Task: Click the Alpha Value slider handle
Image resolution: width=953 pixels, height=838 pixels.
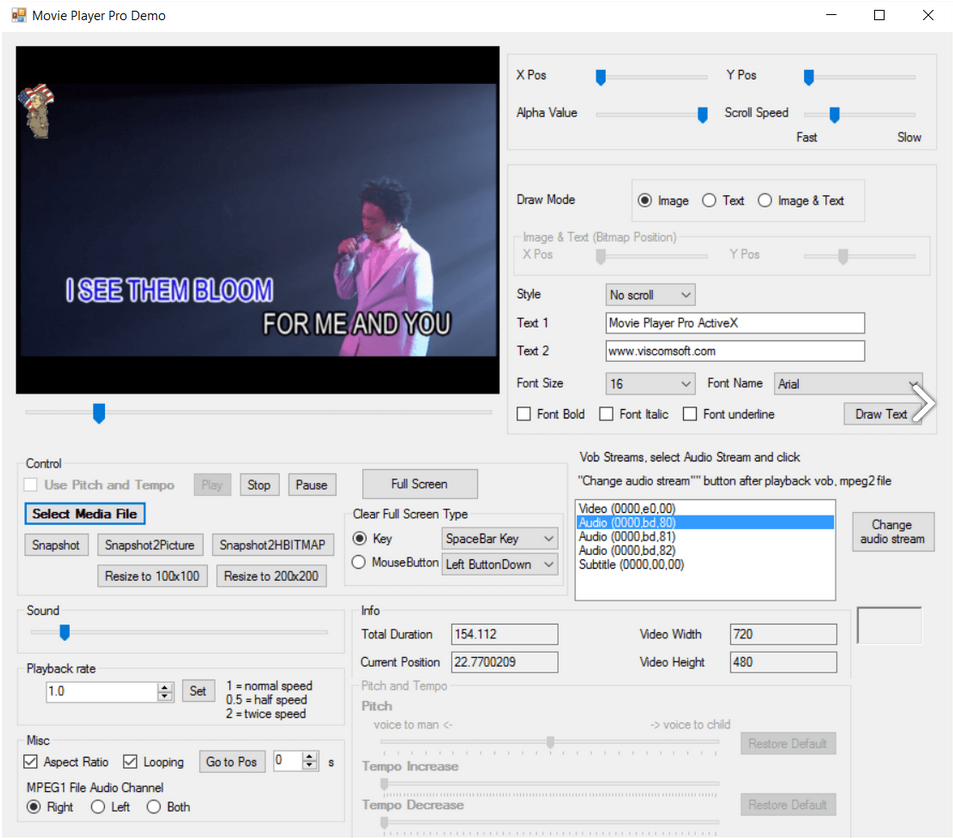Action: click(x=703, y=115)
